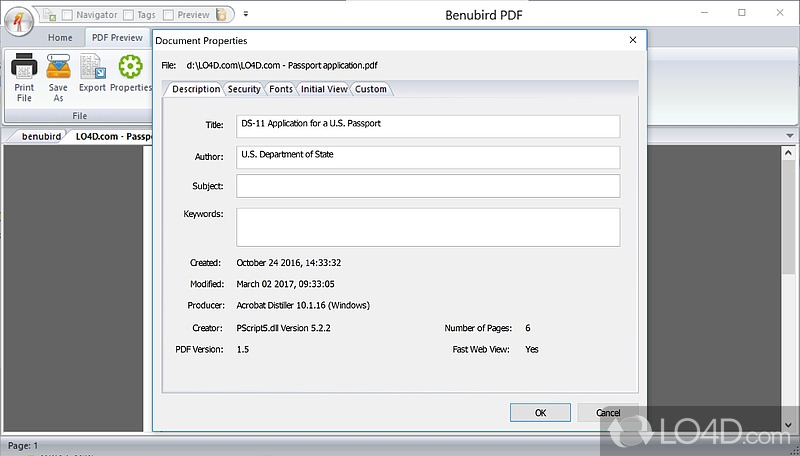
Task: Click OK in Document Properties
Action: (x=540, y=413)
